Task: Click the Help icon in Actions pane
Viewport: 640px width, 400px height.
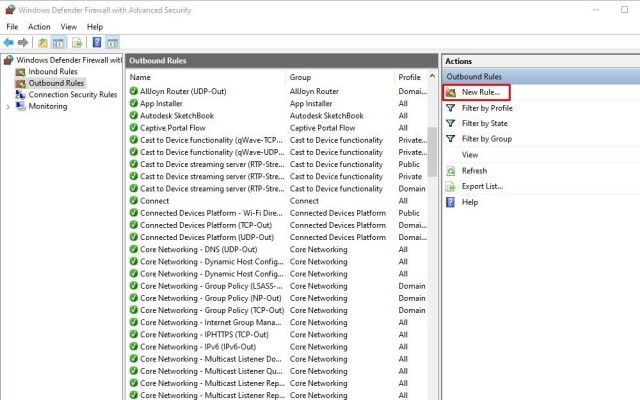Action: (450, 202)
